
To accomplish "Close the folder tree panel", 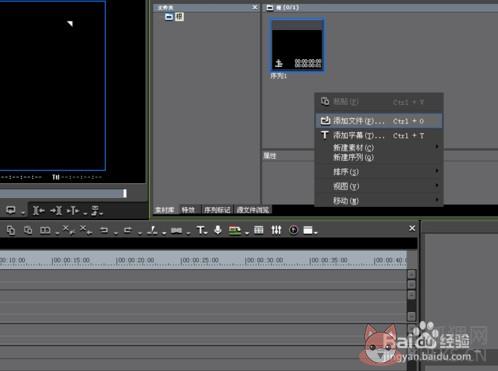I will [255, 7].
